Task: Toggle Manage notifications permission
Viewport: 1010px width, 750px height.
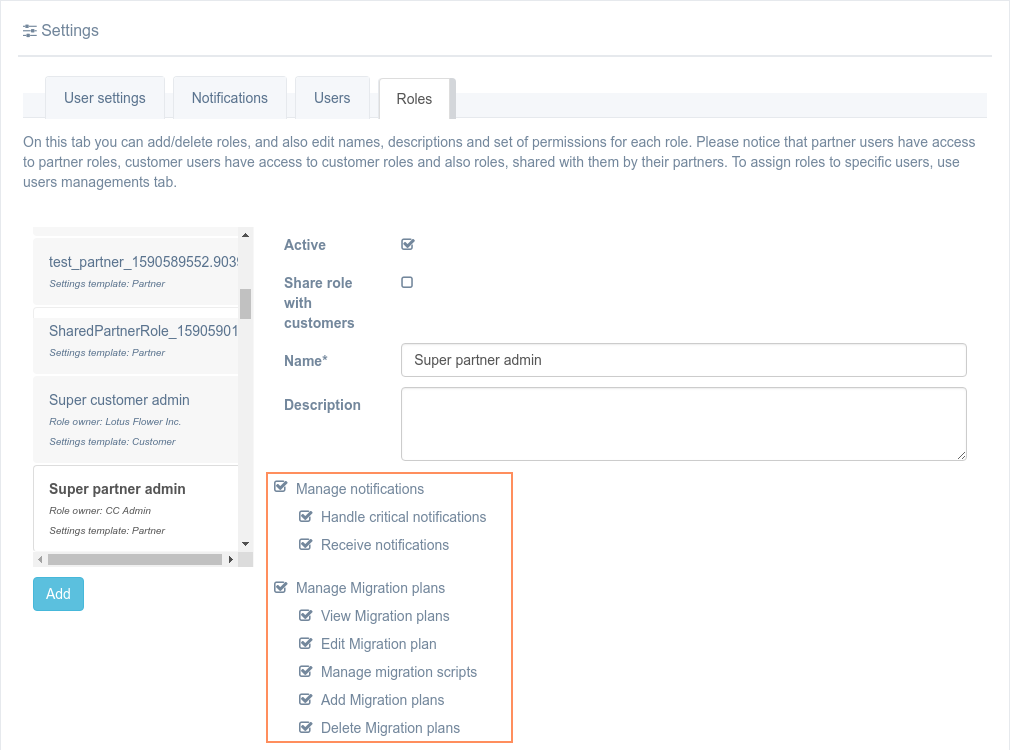Action: click(x=281, y=488)
